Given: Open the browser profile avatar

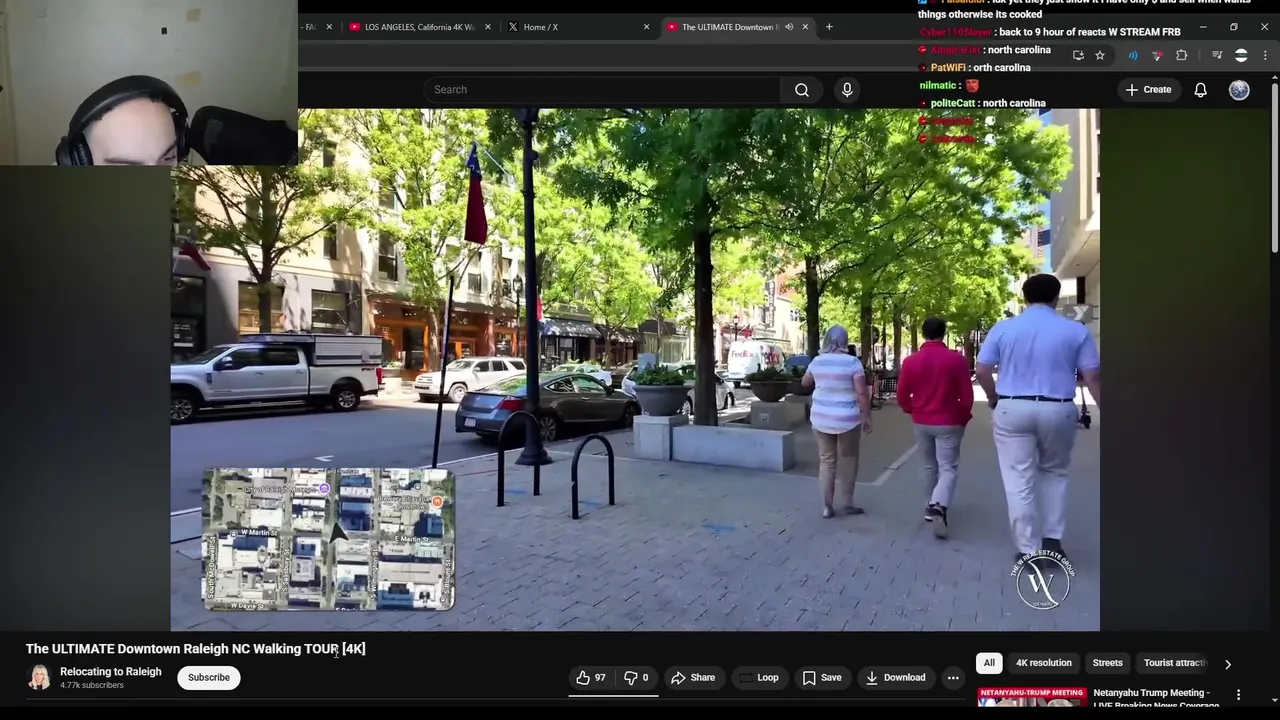Looking at the screenshot, I should [1241, 55].
